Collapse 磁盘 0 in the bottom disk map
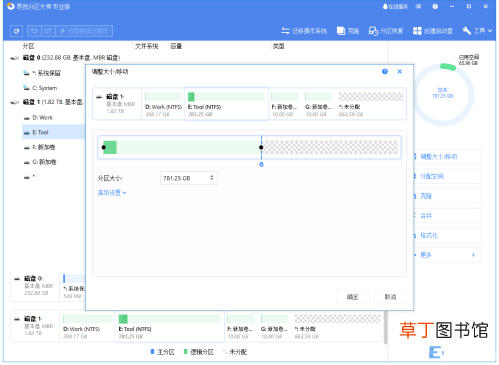Viewport: 499px width, 365px height. pyautogui.click(x=17, y=278)
